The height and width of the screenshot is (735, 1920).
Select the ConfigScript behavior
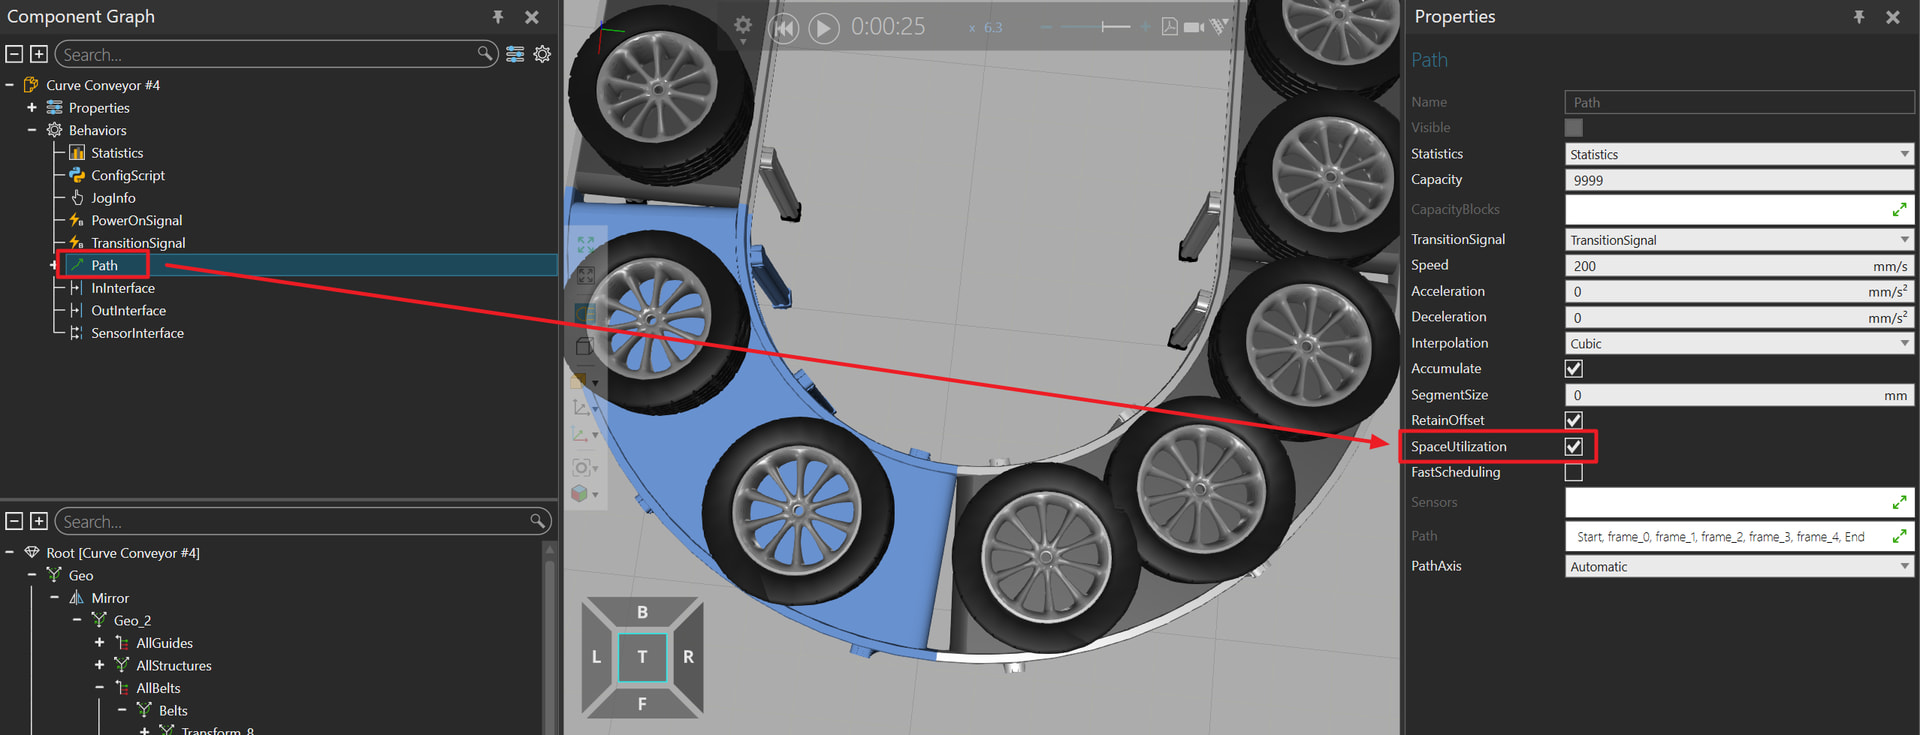pos(128,175)
